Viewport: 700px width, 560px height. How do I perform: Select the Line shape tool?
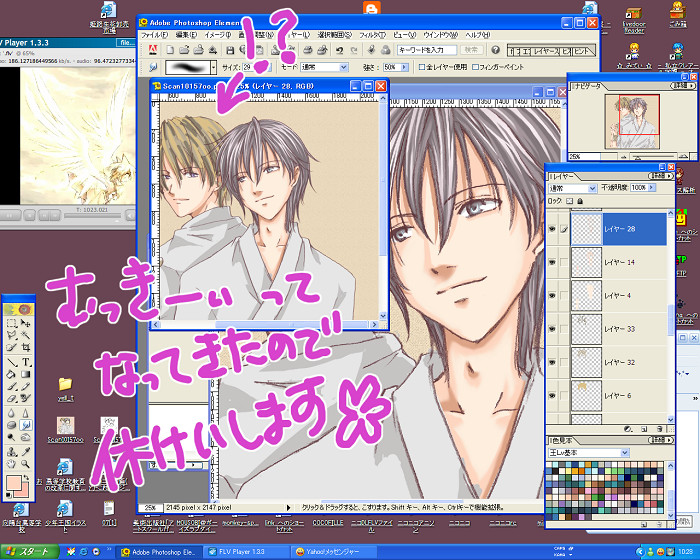click(x=12, y=362)
